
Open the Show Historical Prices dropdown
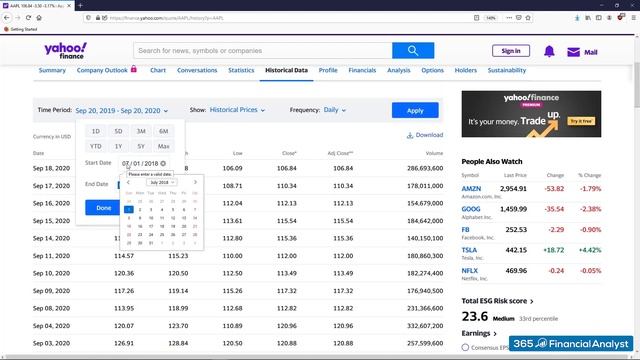[237, 110]
